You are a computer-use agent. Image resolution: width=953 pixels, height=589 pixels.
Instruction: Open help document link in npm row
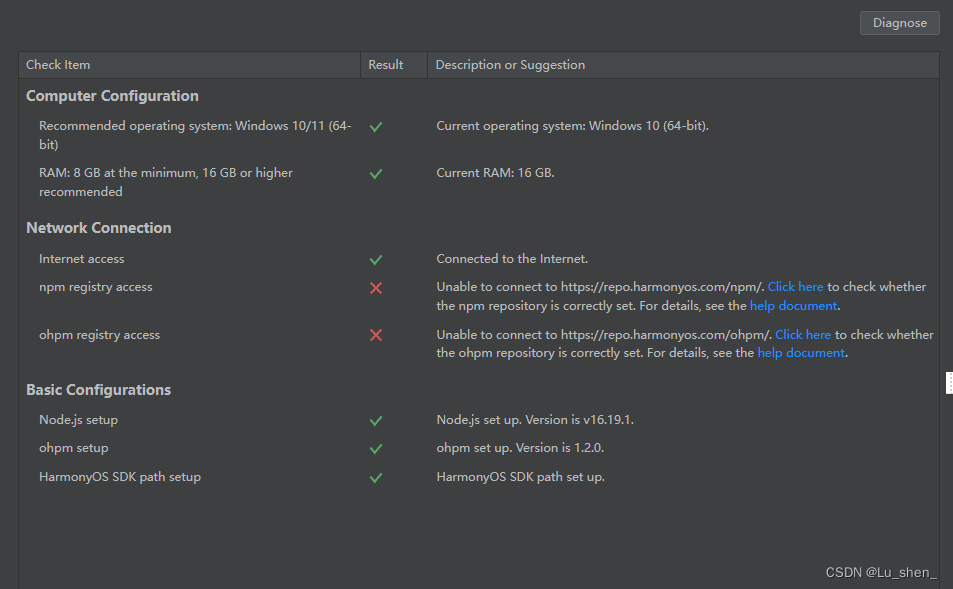point(793,306)
